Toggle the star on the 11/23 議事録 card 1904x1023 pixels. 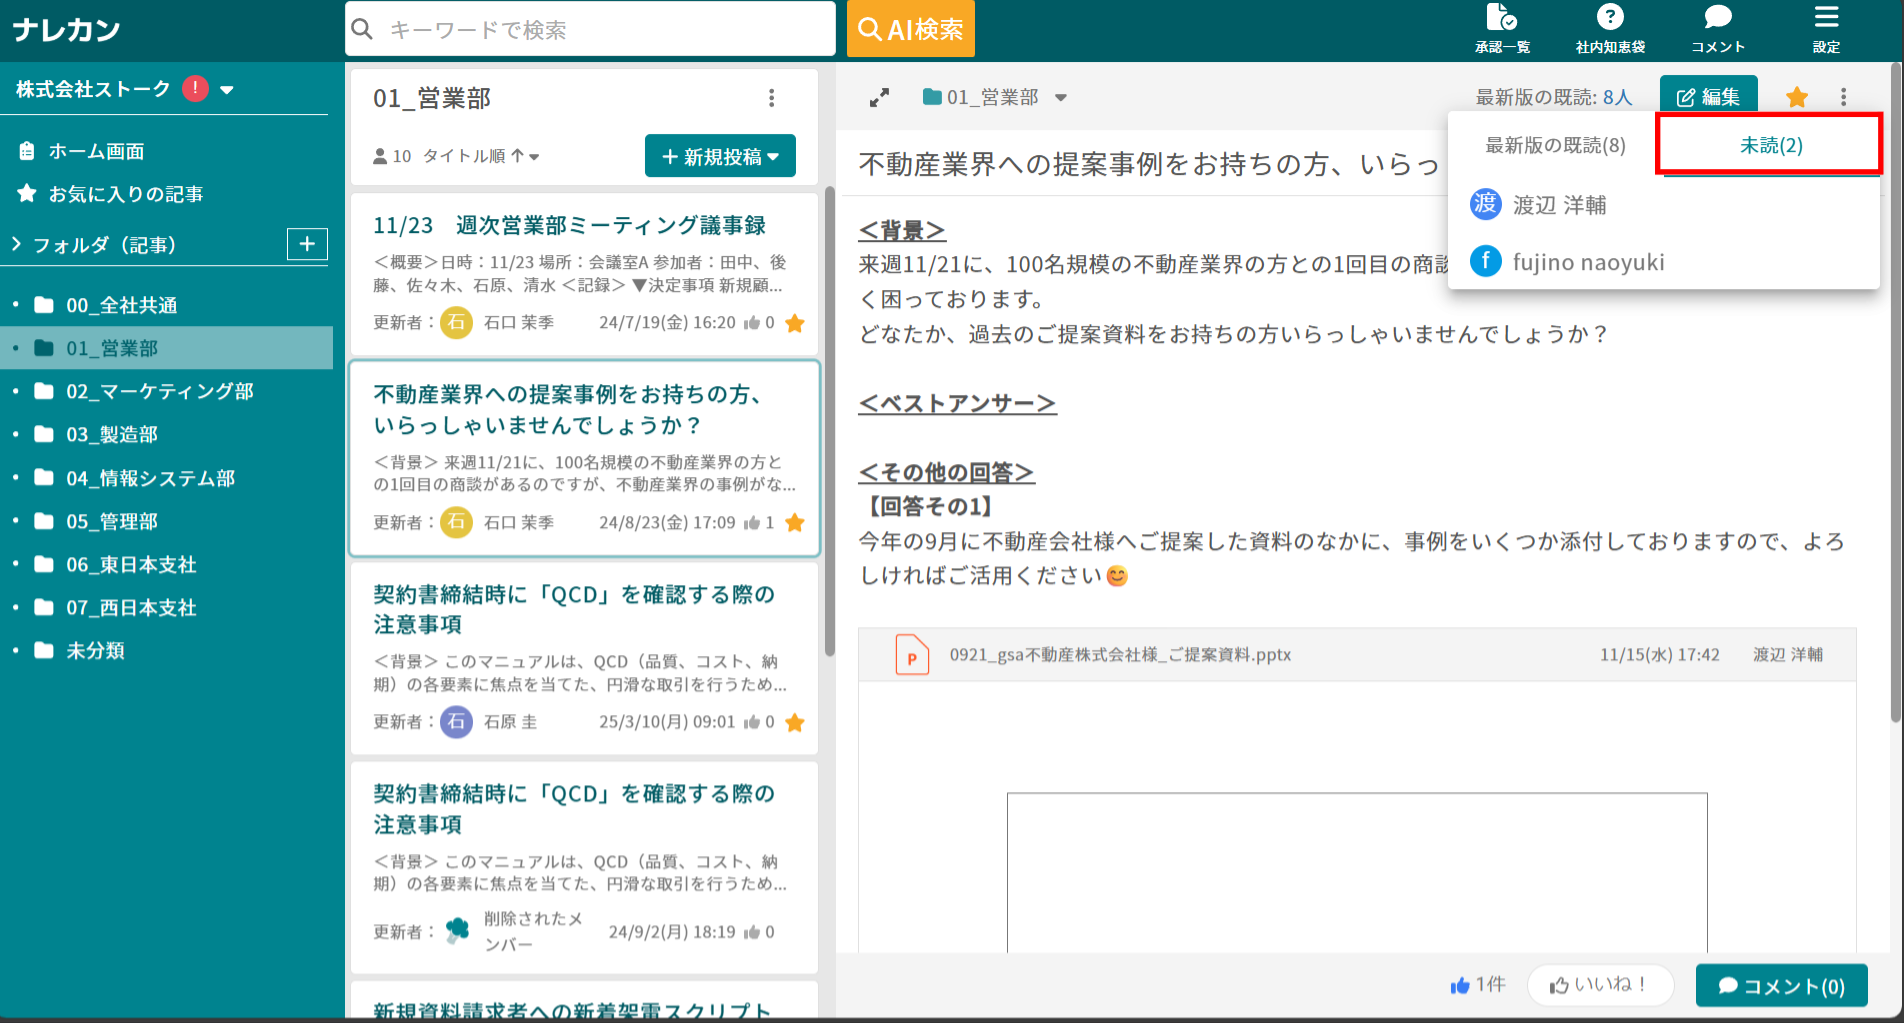tap(795, 323)
